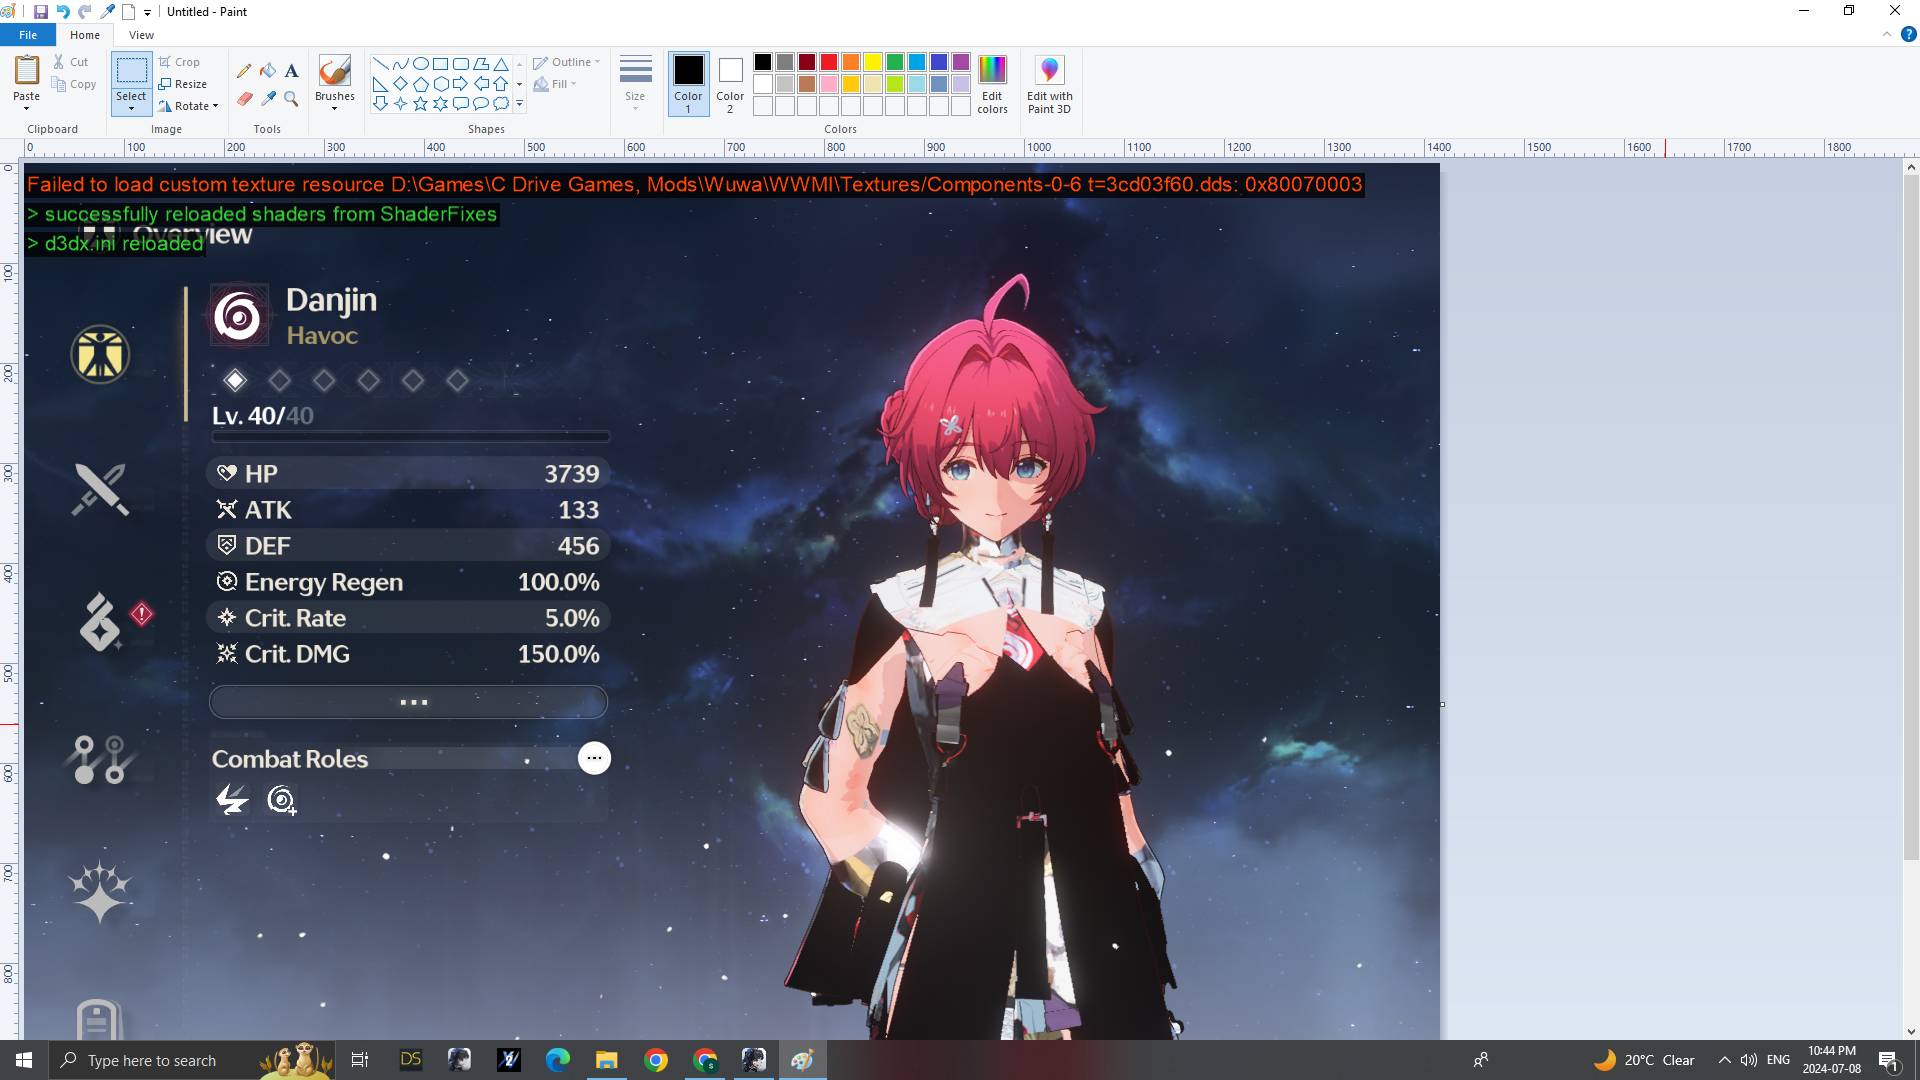Pick the yellow color swatch
1920x1080 pixels.
[x=873, y=62]
